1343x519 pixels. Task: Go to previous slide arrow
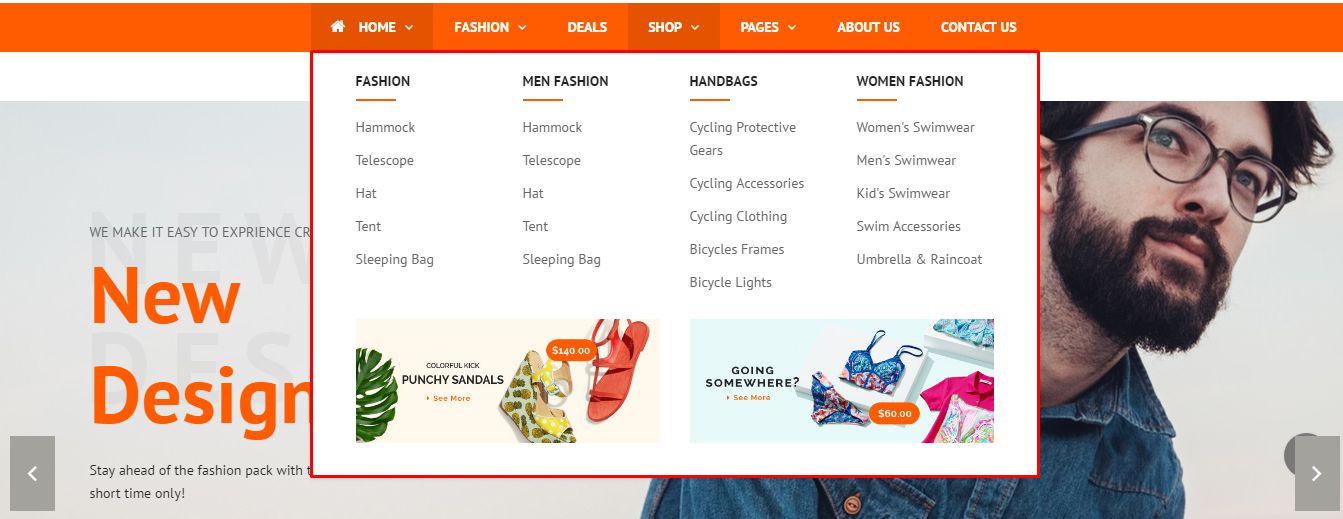point(32,473)
